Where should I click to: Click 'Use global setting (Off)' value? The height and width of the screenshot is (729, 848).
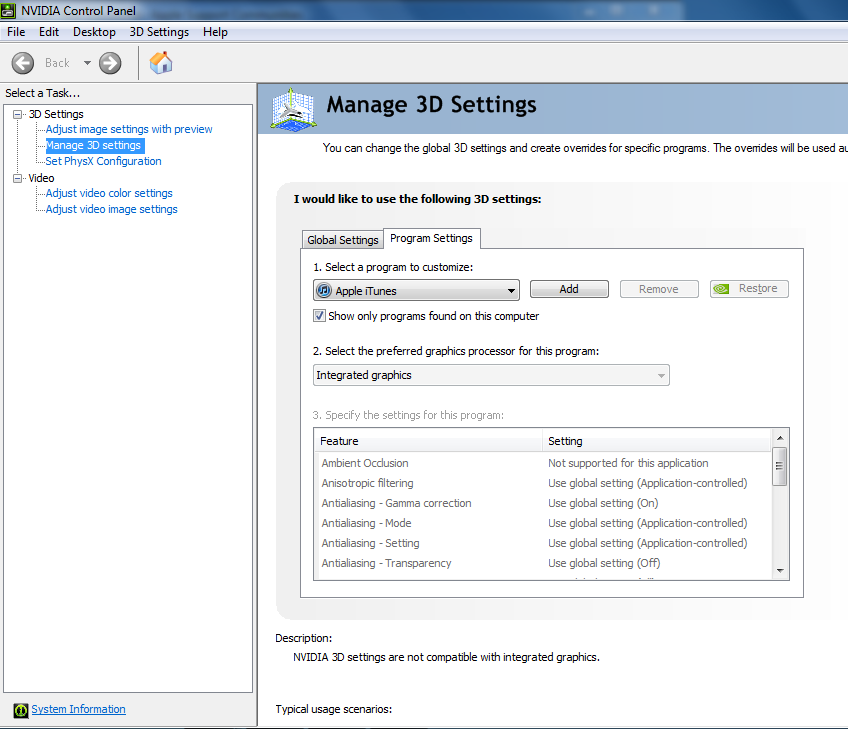coord(604,563)
